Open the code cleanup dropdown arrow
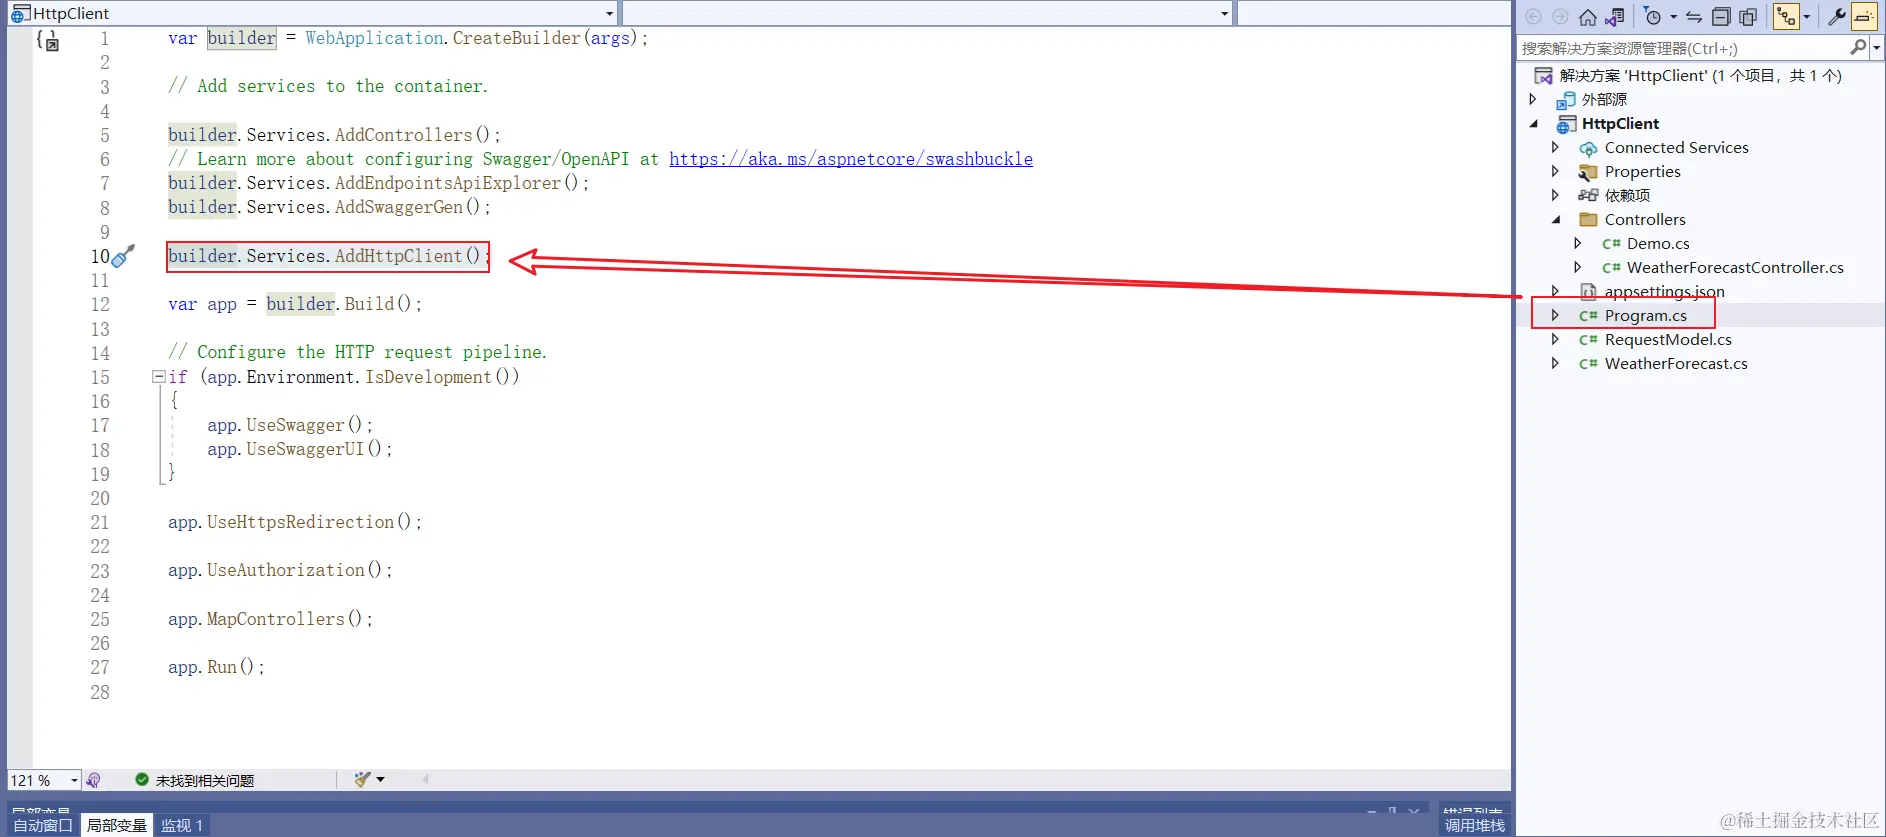Screen dimensions: 1886x837 point(380,779)
